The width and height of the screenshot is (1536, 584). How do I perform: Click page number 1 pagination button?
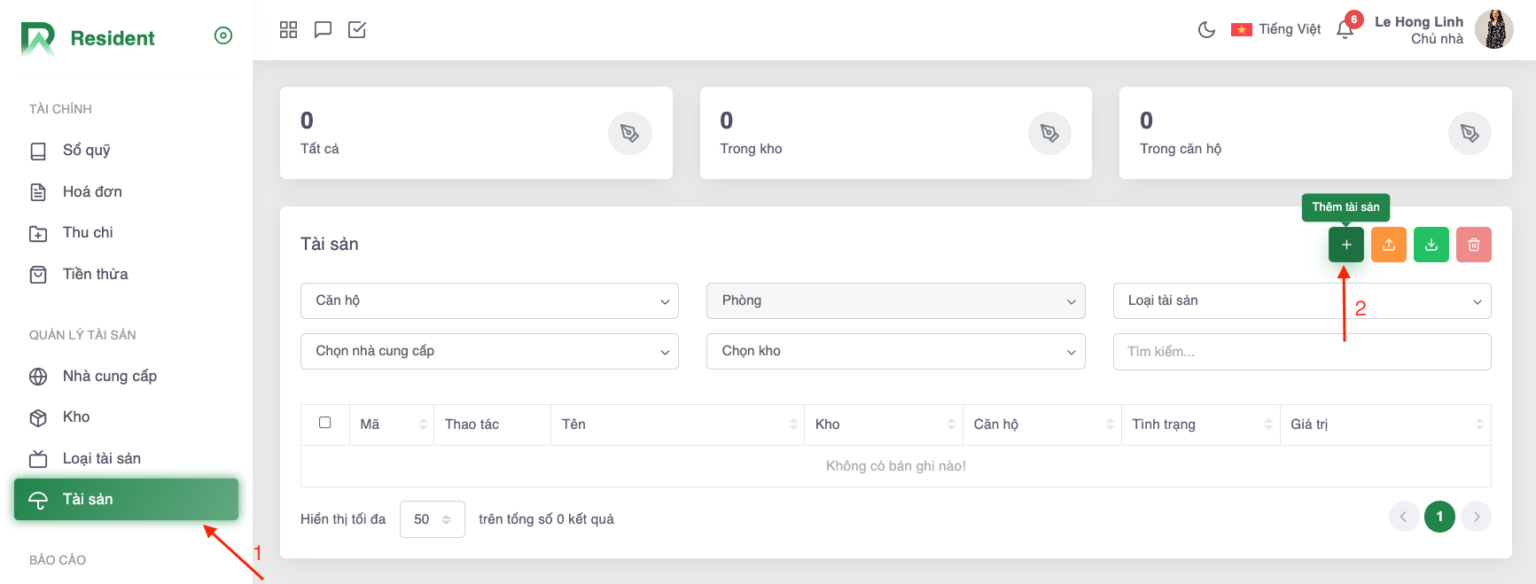click(x=1439, y=517)
